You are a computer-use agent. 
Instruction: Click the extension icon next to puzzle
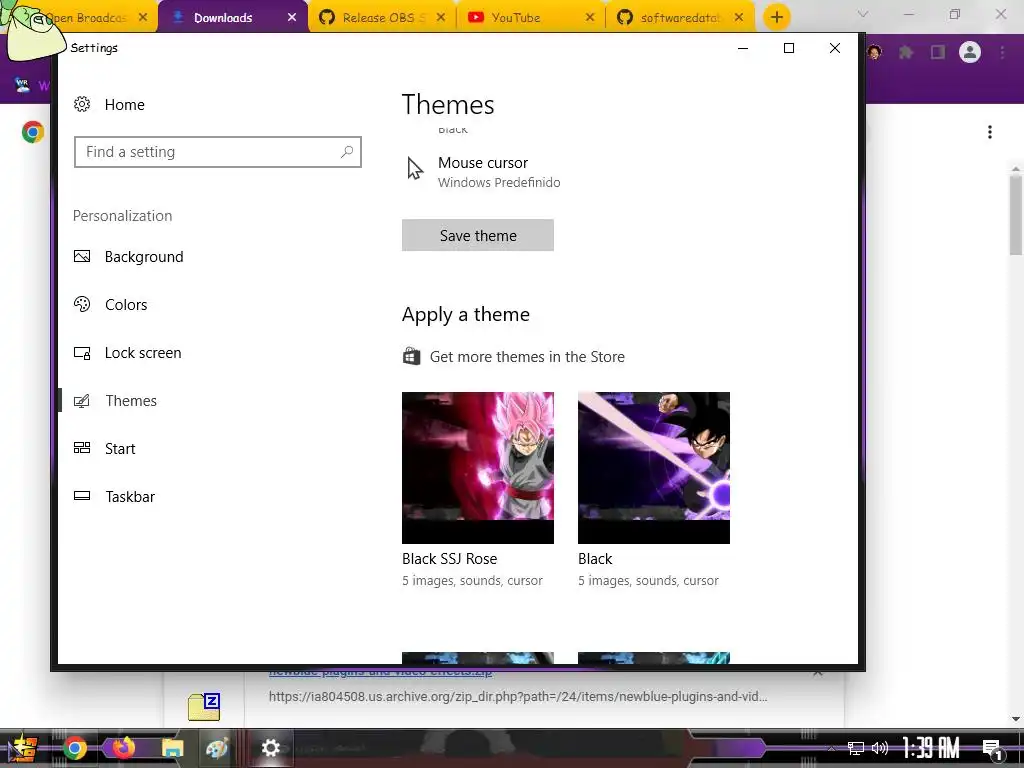874,52
